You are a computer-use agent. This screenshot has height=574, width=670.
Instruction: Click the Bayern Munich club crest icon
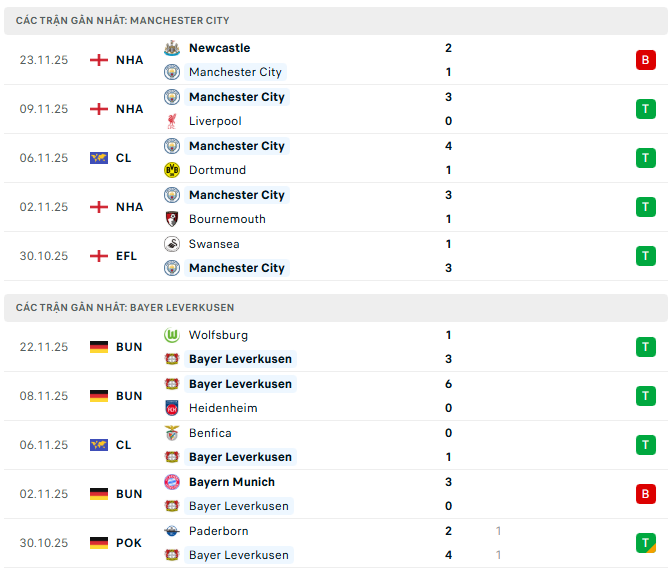point(171,482)
